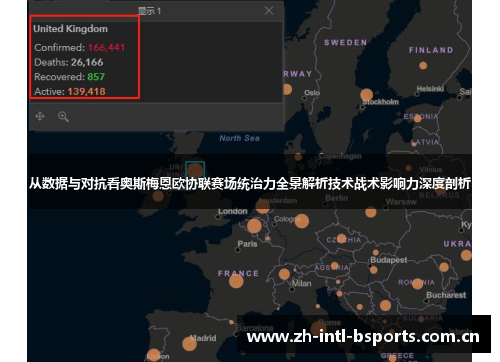Viewport: 500px width, 362px height.
Task: Click the 'London' city label
Action: point(233,211)
